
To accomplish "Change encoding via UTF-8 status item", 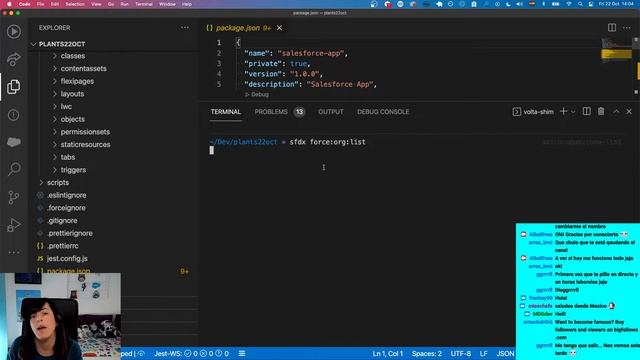I will pyautogui.click(x=460, y=353).
